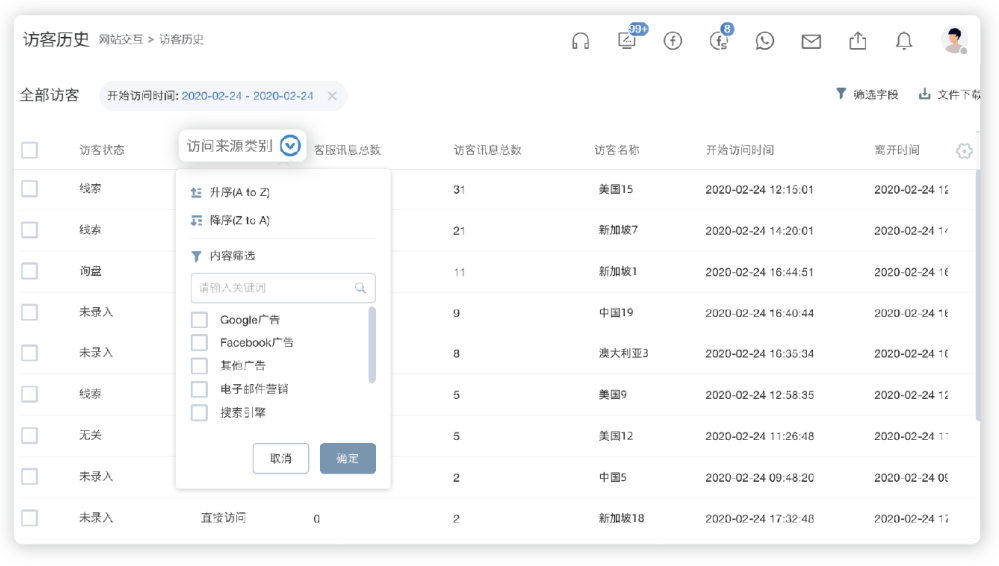Open the user avatar profile

(x=954, y=40)
